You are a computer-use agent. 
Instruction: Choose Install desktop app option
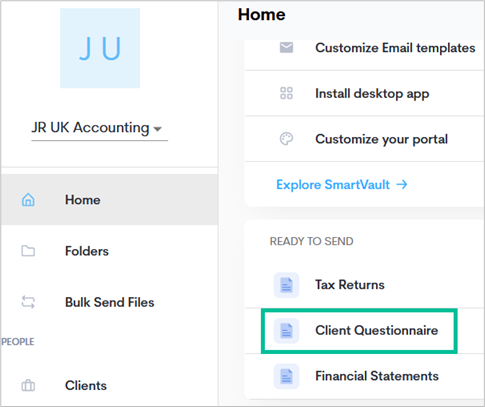tap(365, 93)
